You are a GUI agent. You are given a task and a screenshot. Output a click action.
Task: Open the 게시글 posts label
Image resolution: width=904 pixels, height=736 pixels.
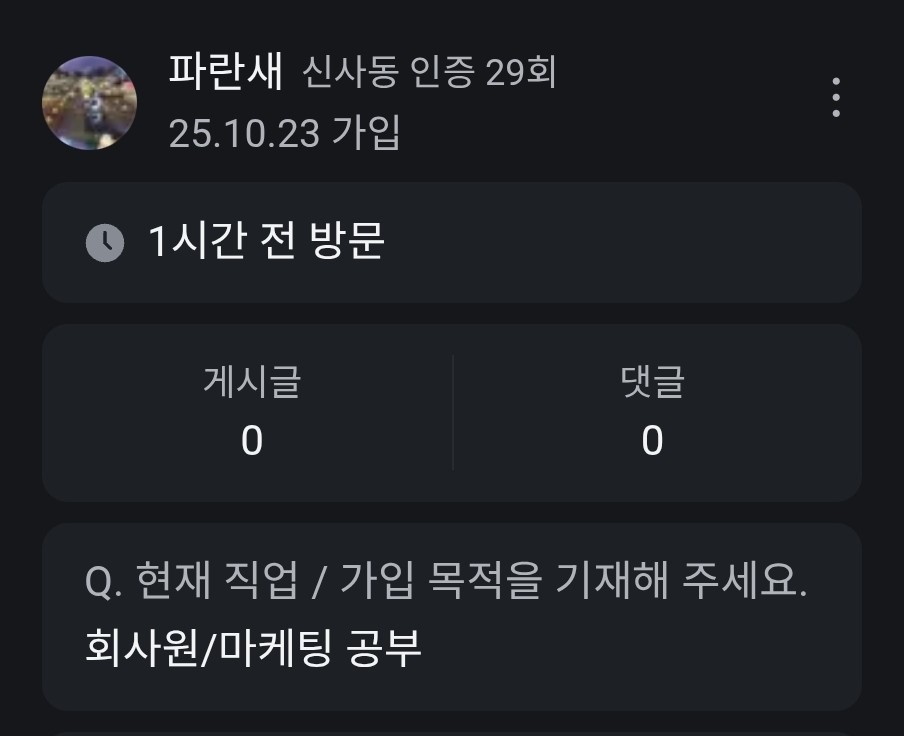click(x=251, y=381)
